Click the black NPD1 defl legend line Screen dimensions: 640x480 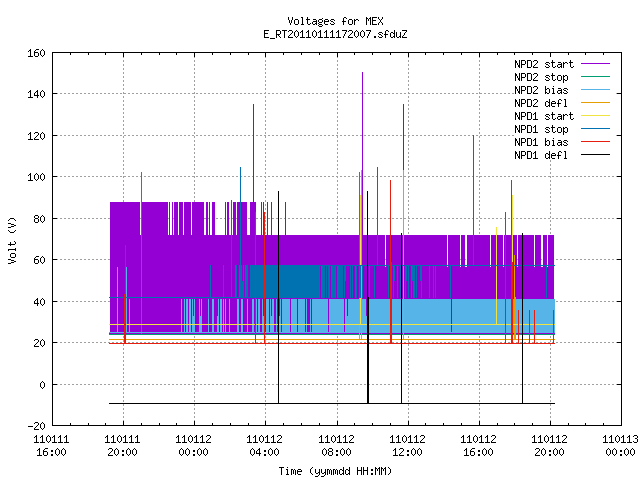[x=596, y=155]
